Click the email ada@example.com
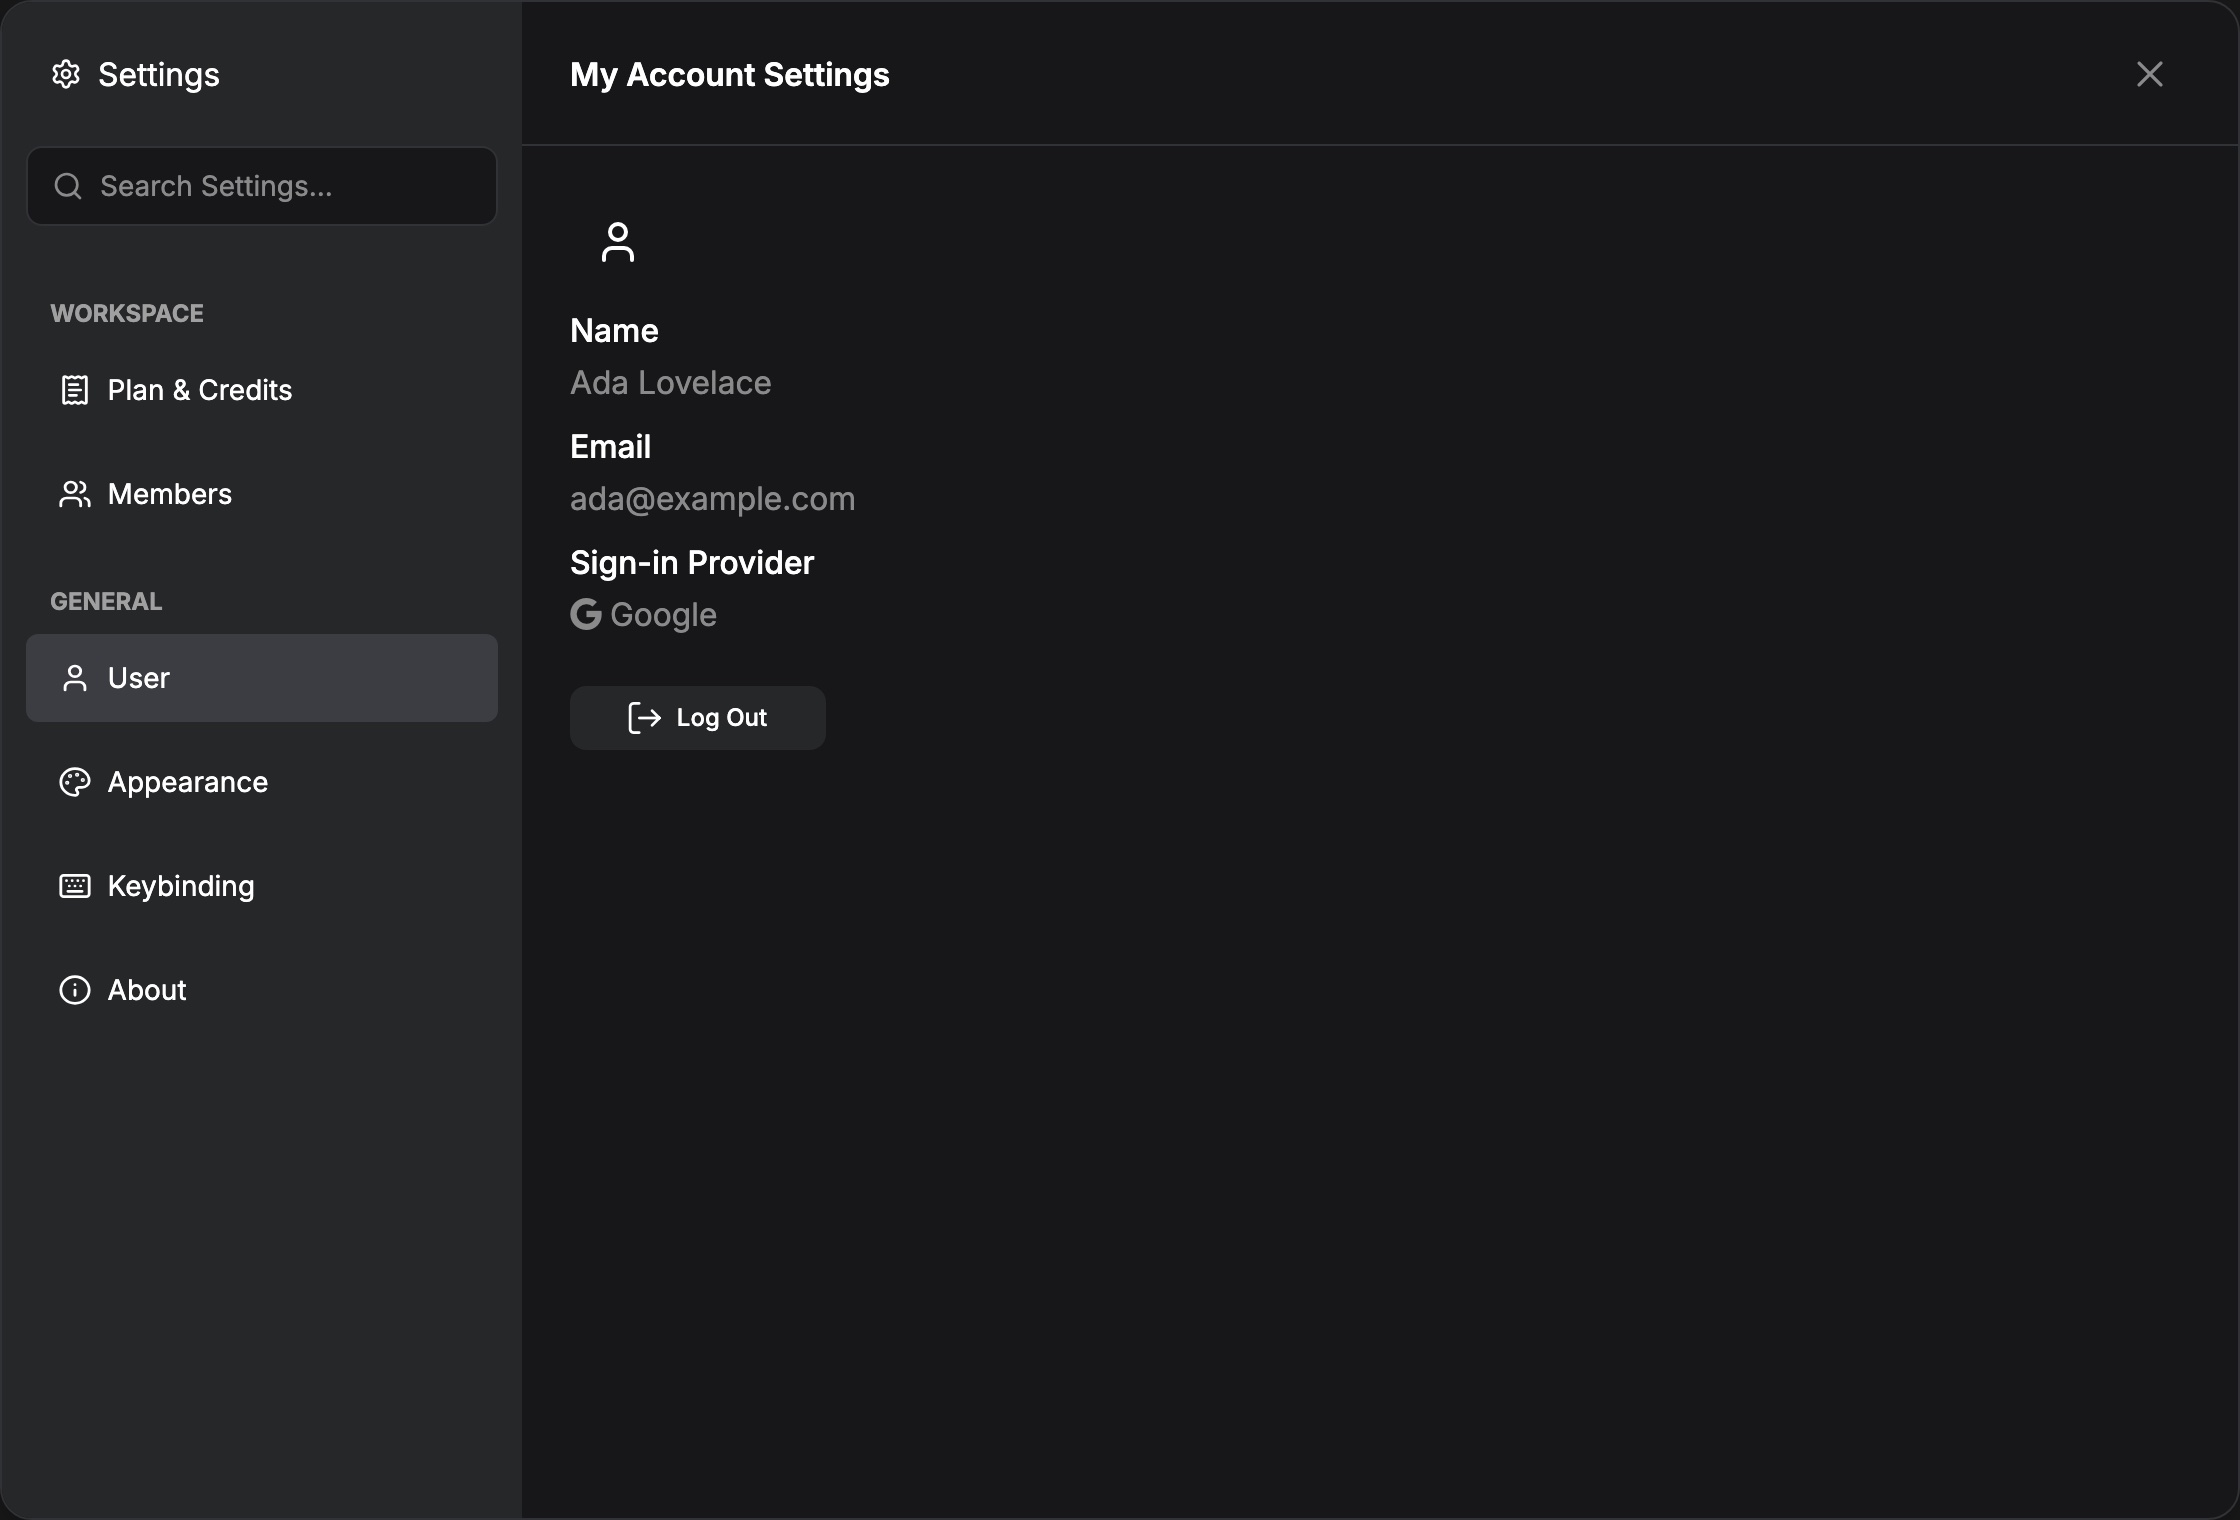2240x1520 pixels. click(713, 499)
